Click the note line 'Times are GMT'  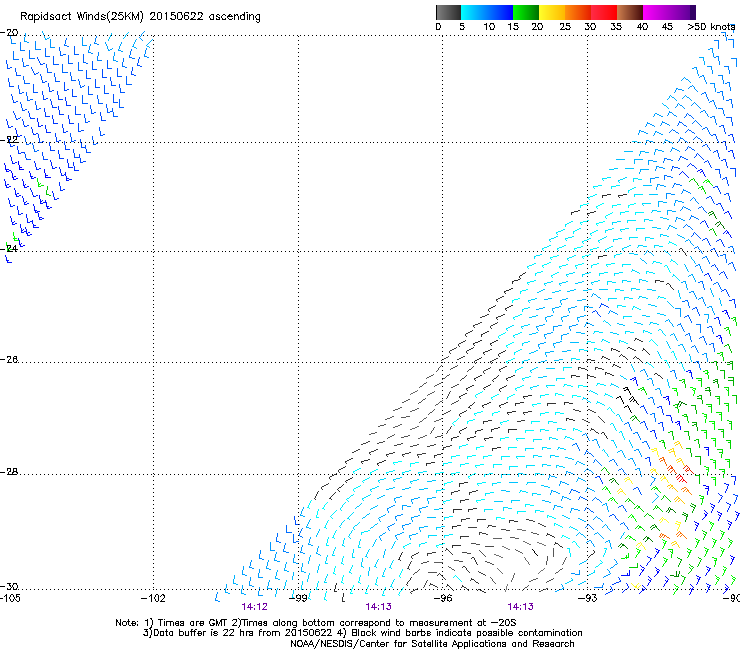pyautogui.click(x=192, y=623)
